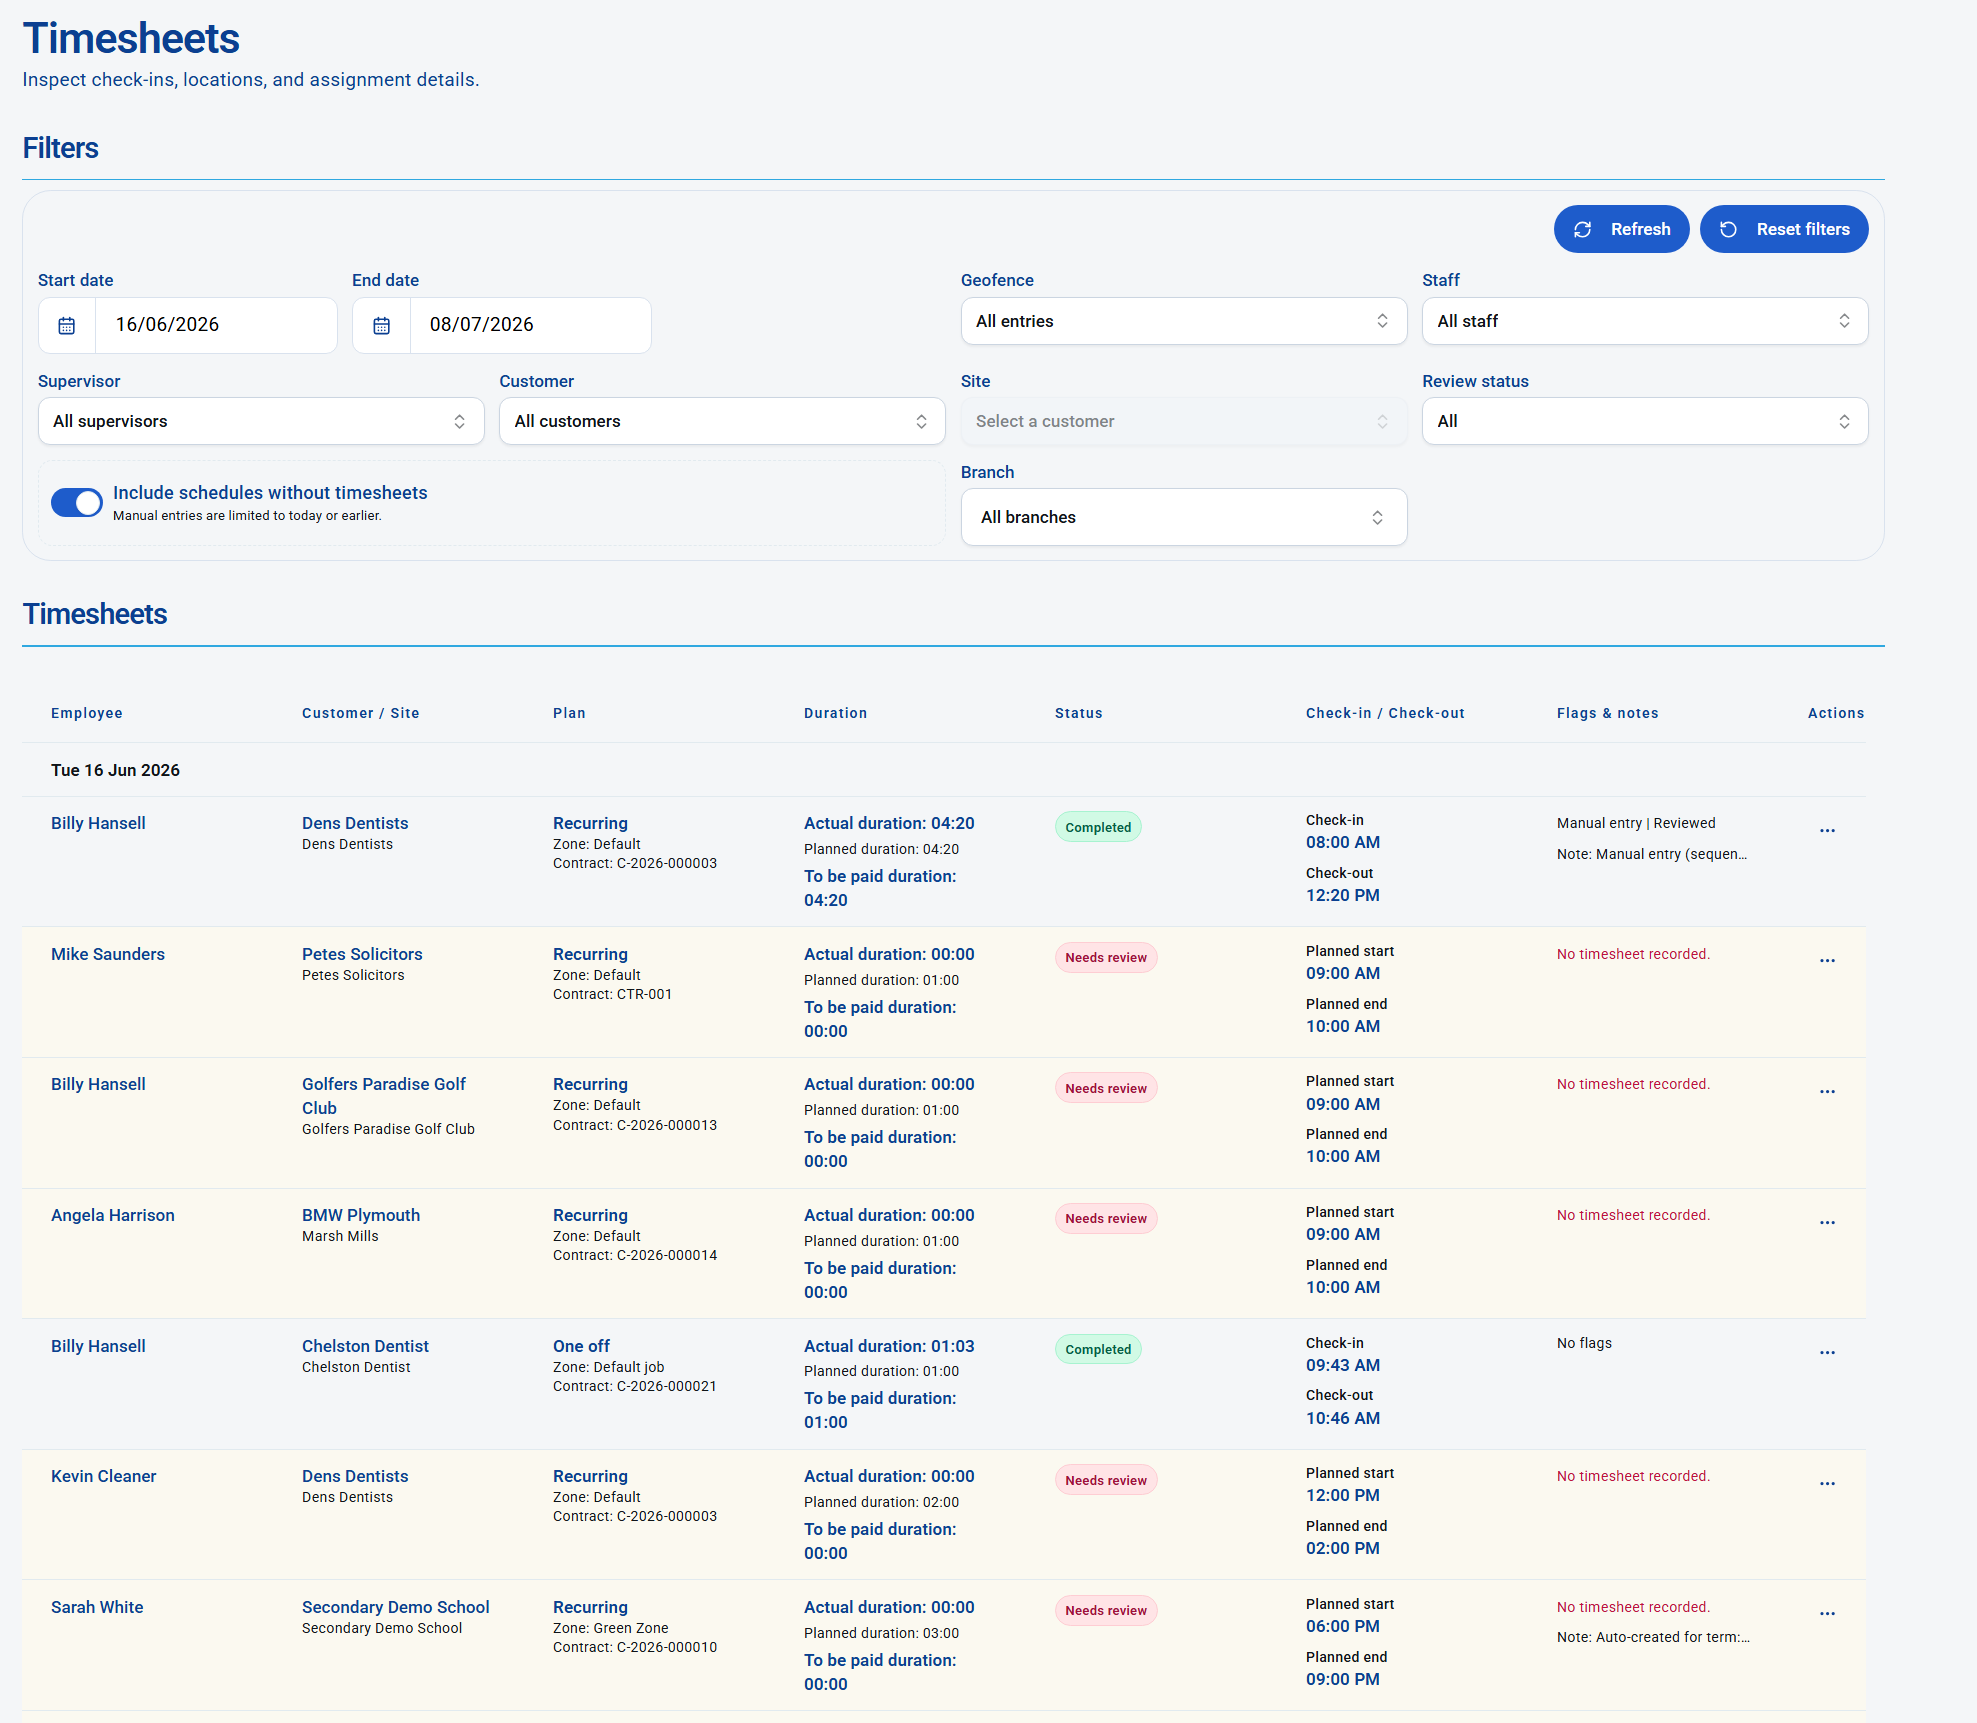Viewport: 1977px width, 1723px height.
Task: Open actions menu for Kevin Cleaner row
Action: pyautogui.click(x=1827, y=1484)
